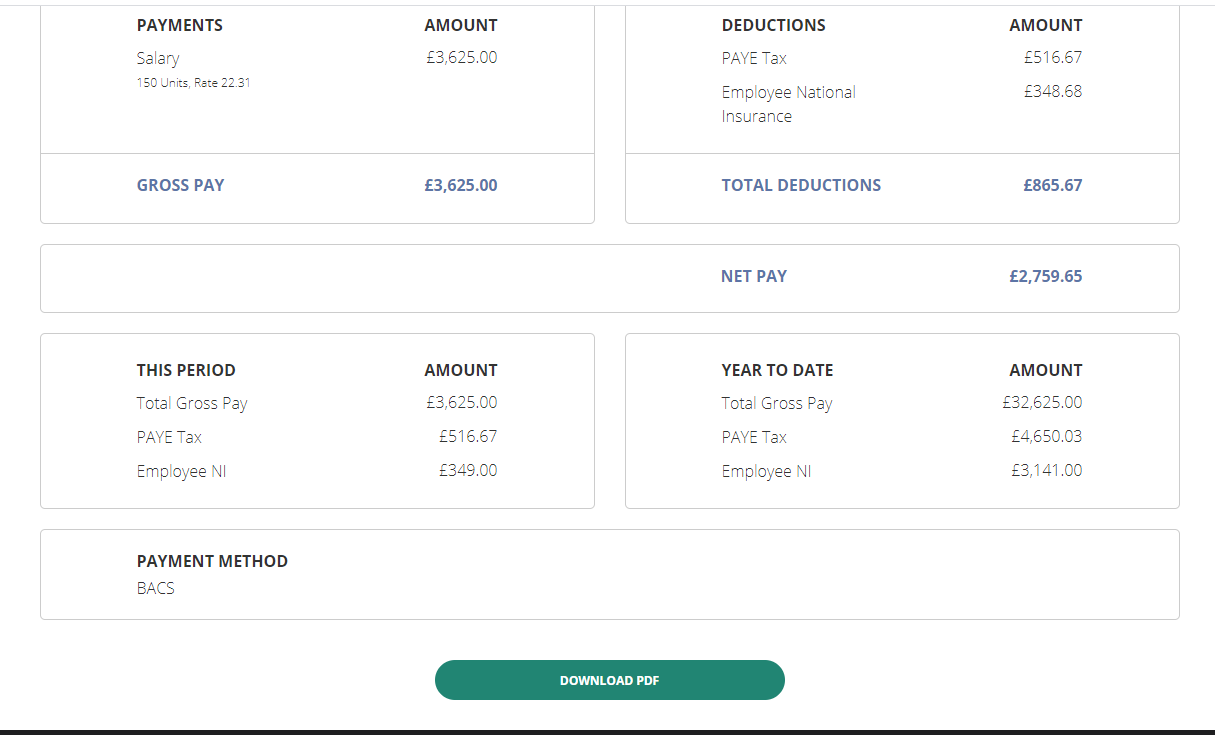Screen dimensions: 1215x735
Task: Select the BACS payment method text
Action: 156,588
